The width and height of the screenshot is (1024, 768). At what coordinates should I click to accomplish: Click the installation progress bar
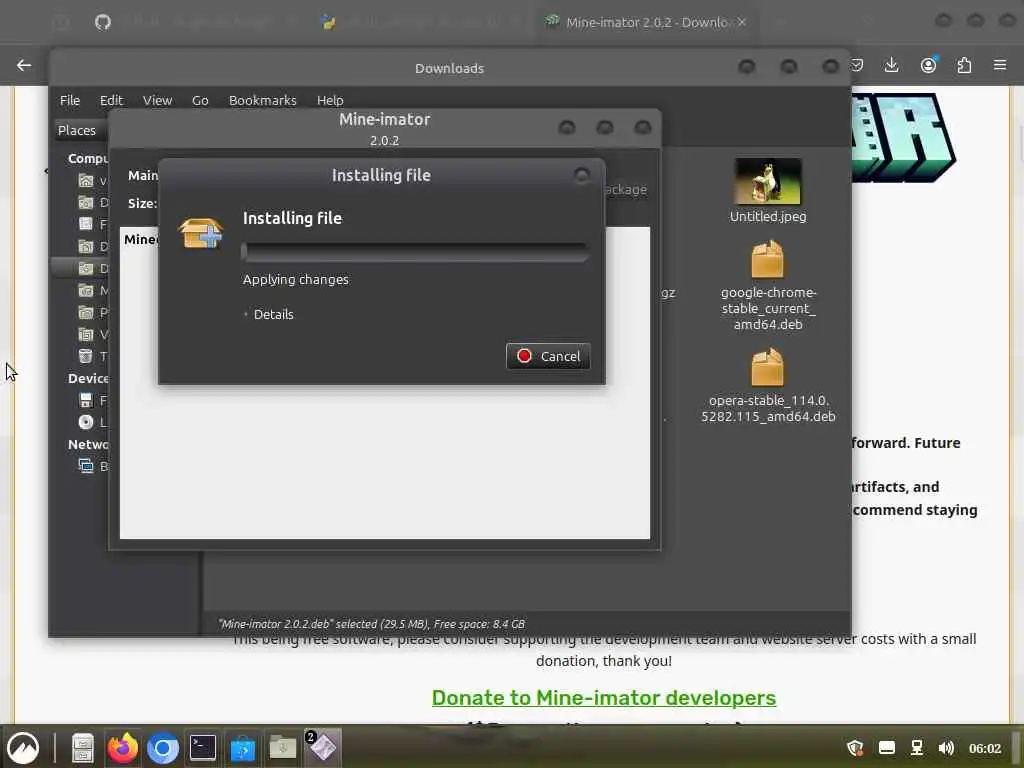(415, 251)
